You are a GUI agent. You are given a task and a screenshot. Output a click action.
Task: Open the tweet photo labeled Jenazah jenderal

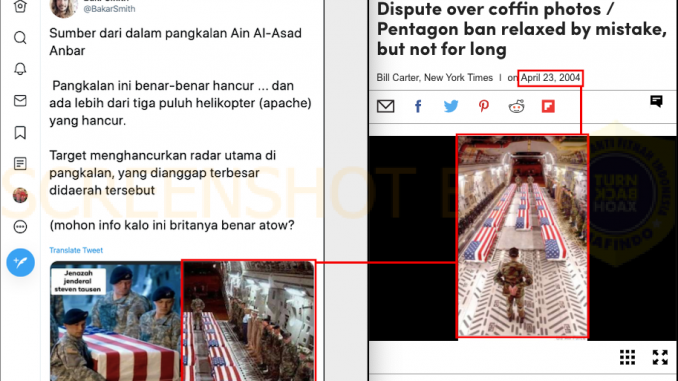(x=115, y=321)
